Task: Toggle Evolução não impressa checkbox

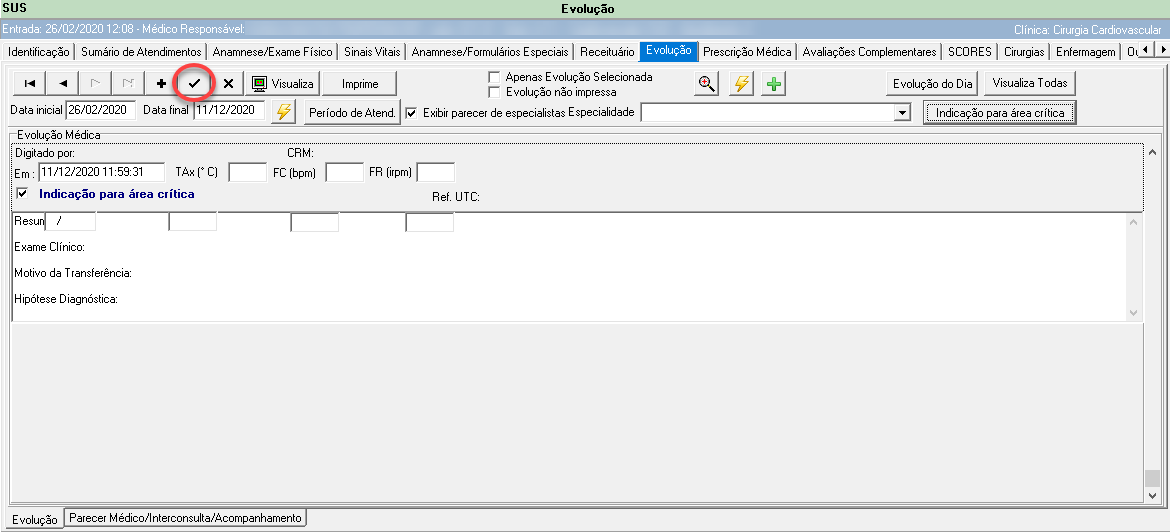Action: pos(493,92)
